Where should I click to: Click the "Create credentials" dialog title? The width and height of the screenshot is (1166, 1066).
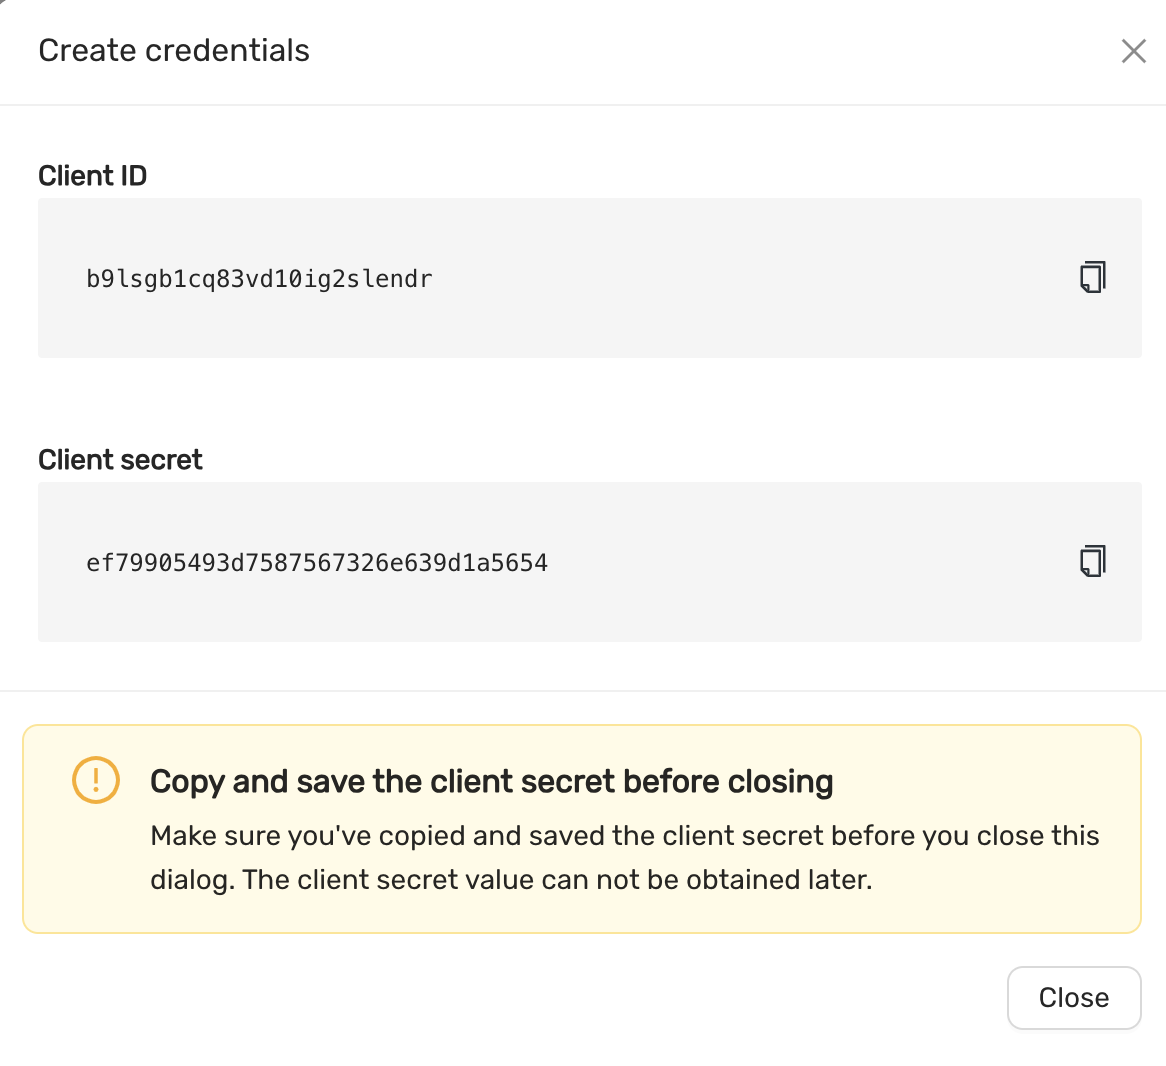pyautogui.click(x=174, y=51)
